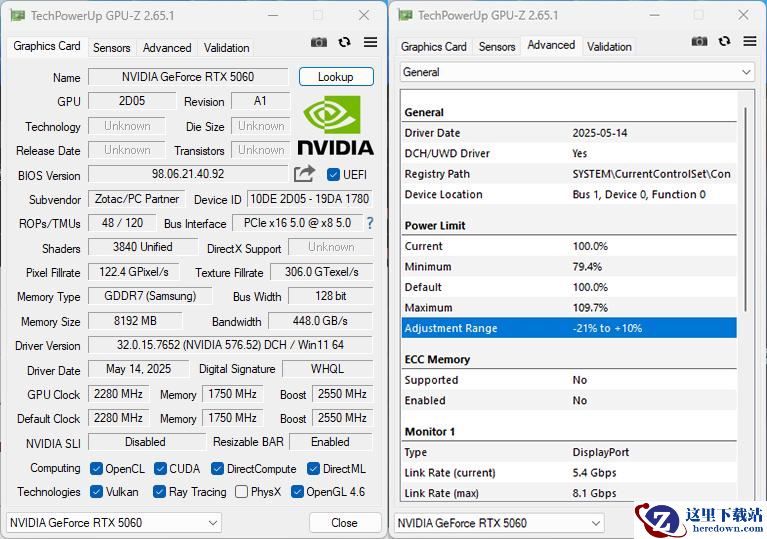This screenshot has width=767, height=539.
Task: Close the right GPU-Z window
Action: click(x=744, y=15)
